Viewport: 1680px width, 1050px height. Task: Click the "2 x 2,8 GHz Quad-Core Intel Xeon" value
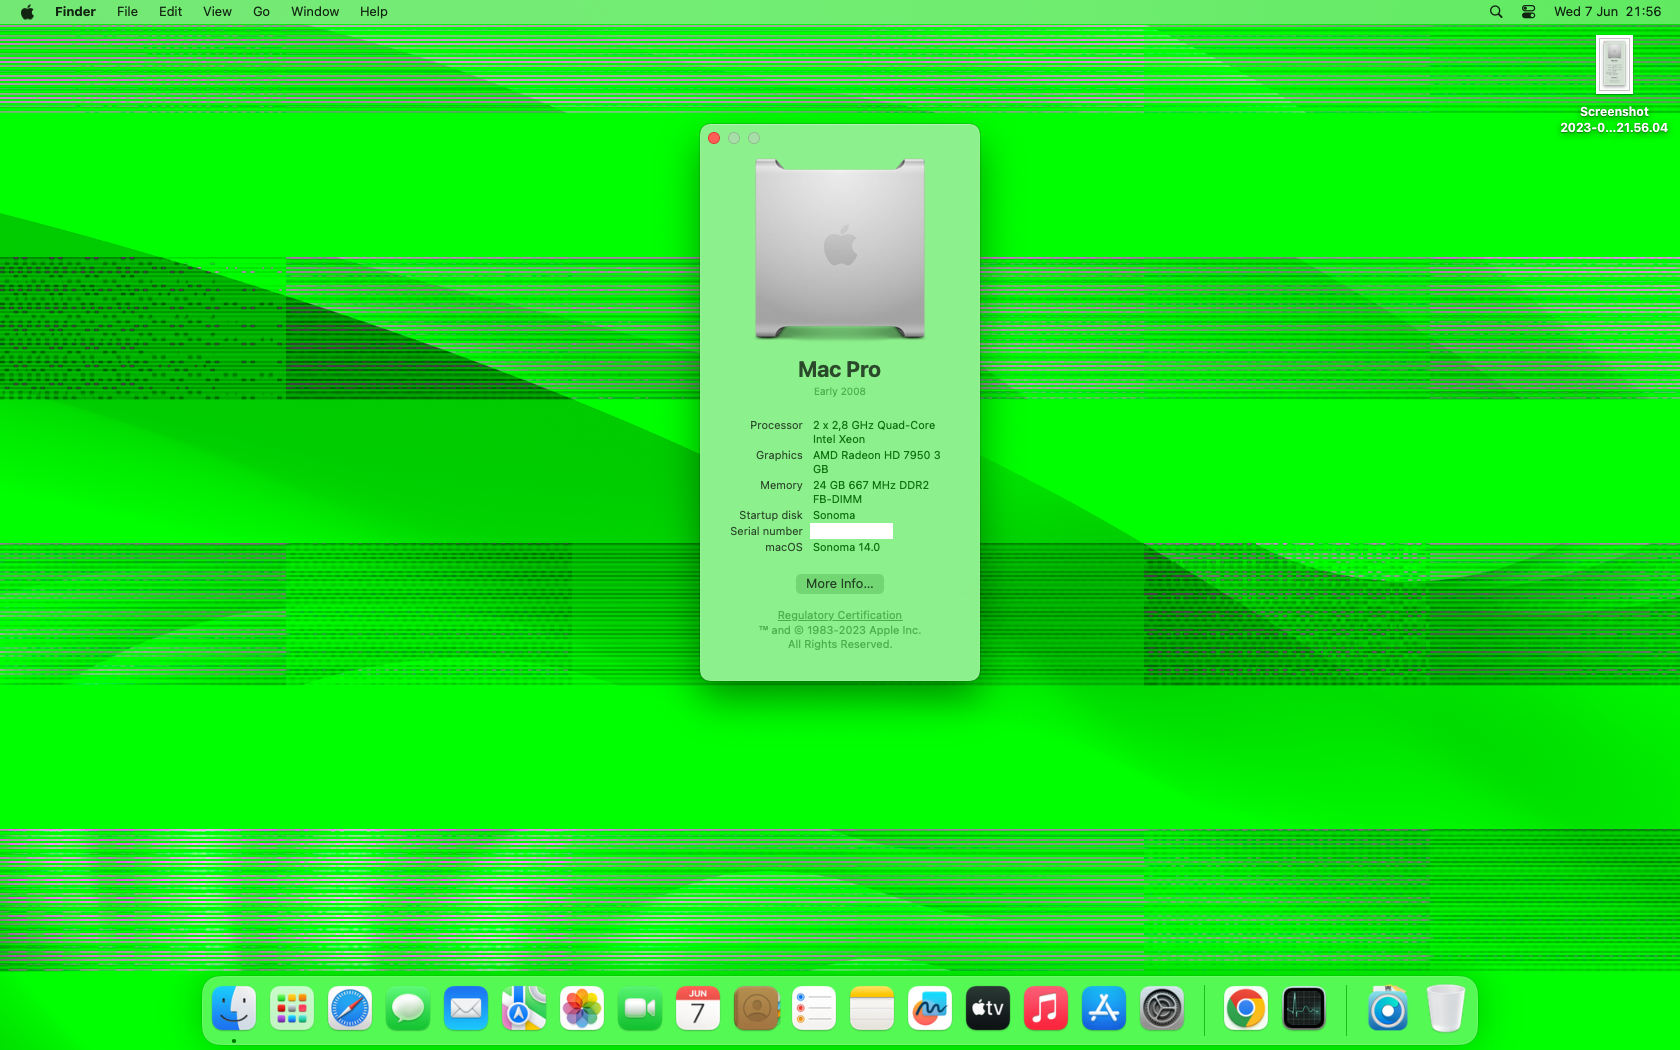[874, 432]
